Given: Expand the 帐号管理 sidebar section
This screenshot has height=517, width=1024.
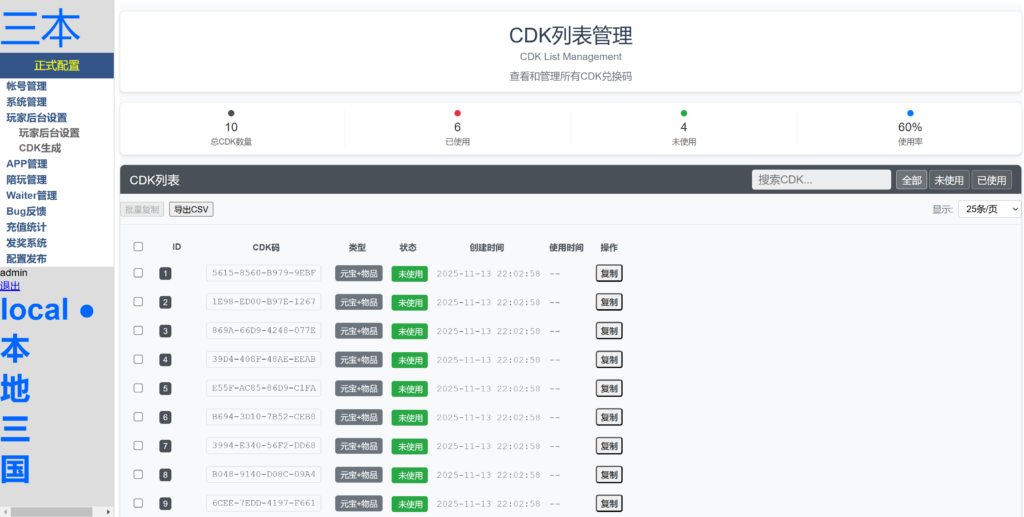Looking at the screenshot, I should [x=27, y=86].
